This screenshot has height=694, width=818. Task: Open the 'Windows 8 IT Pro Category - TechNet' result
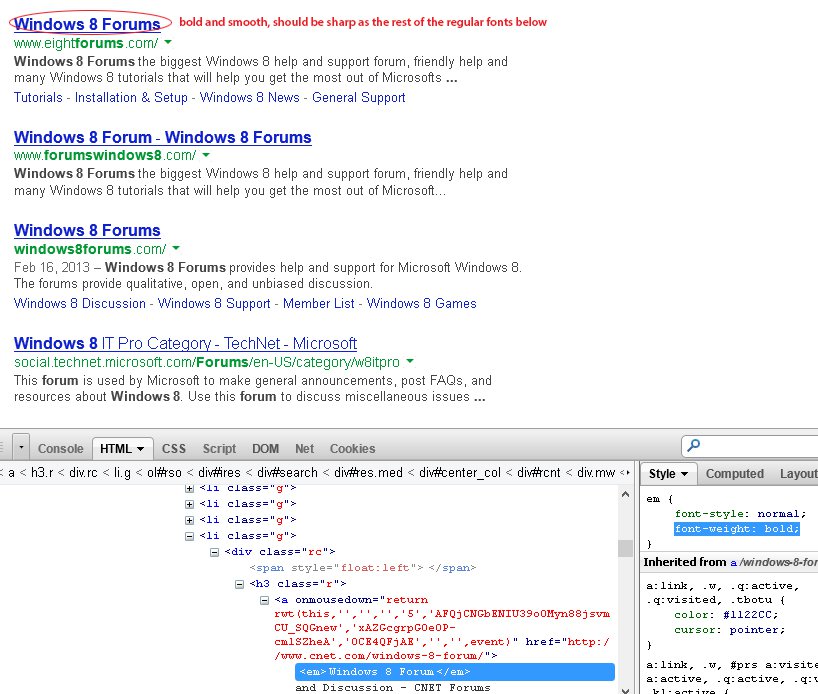click(x=185, y=343)
